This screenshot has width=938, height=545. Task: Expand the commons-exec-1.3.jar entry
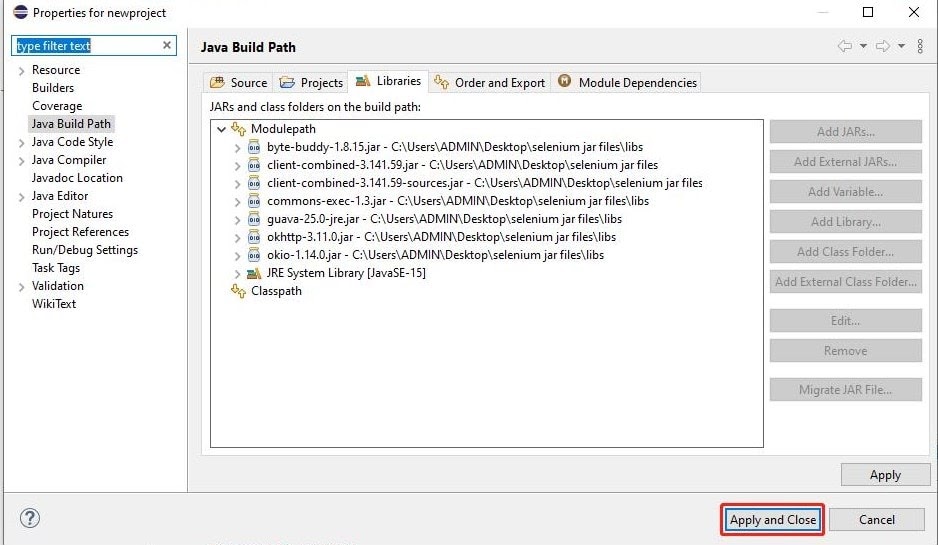(x=237, y=202)
